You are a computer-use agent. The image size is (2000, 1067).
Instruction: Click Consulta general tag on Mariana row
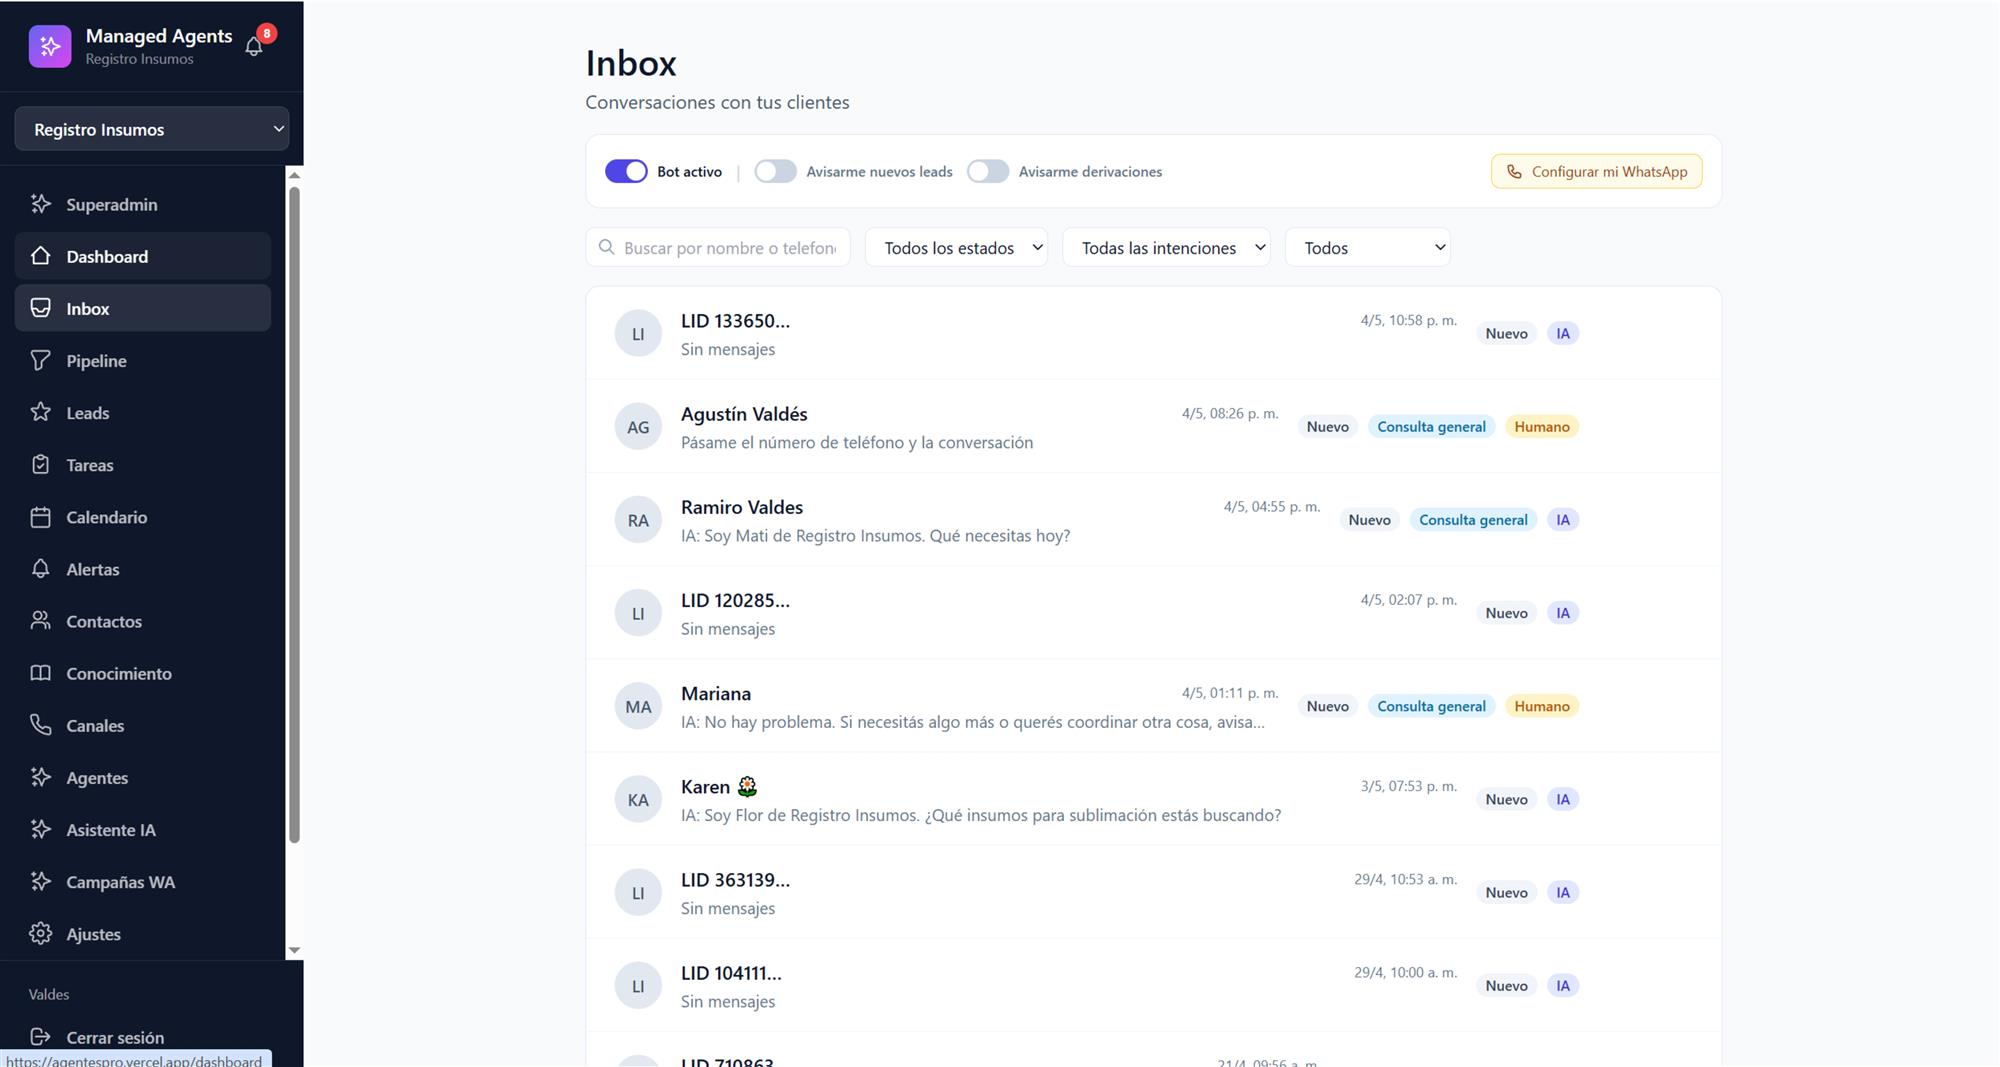pyautogui.click(x=1431, y=706)
